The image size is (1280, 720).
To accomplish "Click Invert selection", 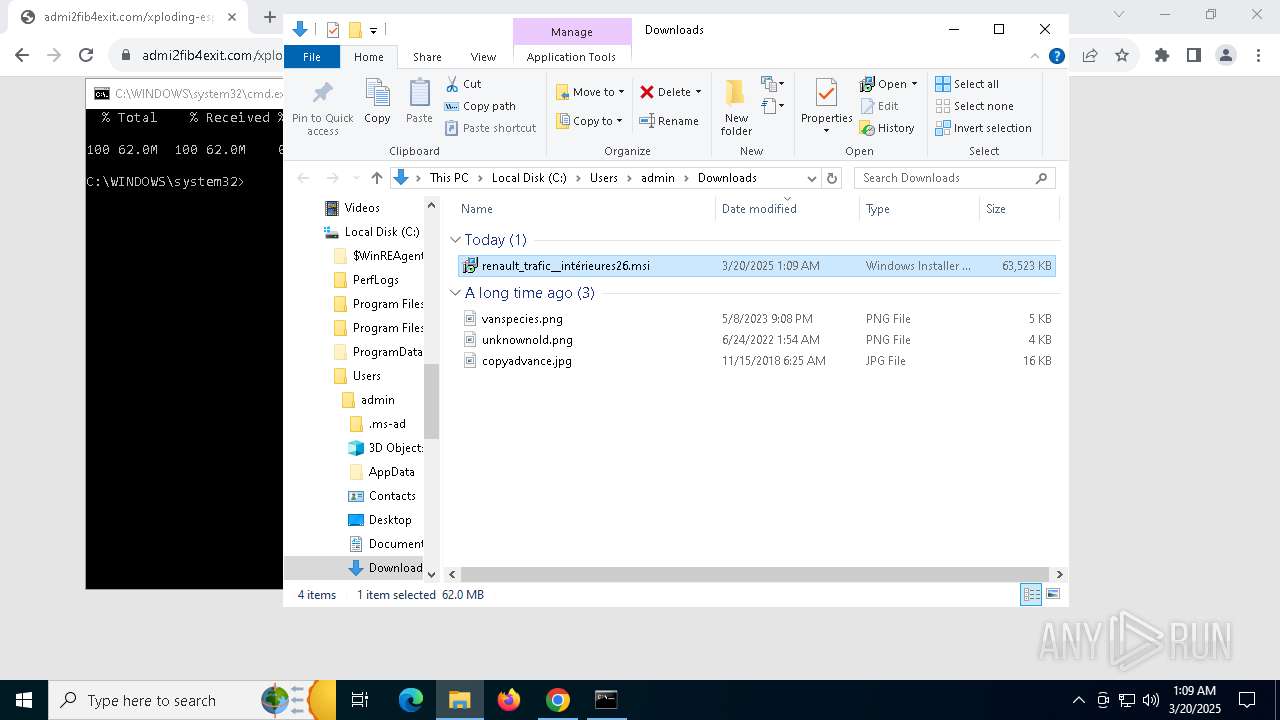I will 983,128.
